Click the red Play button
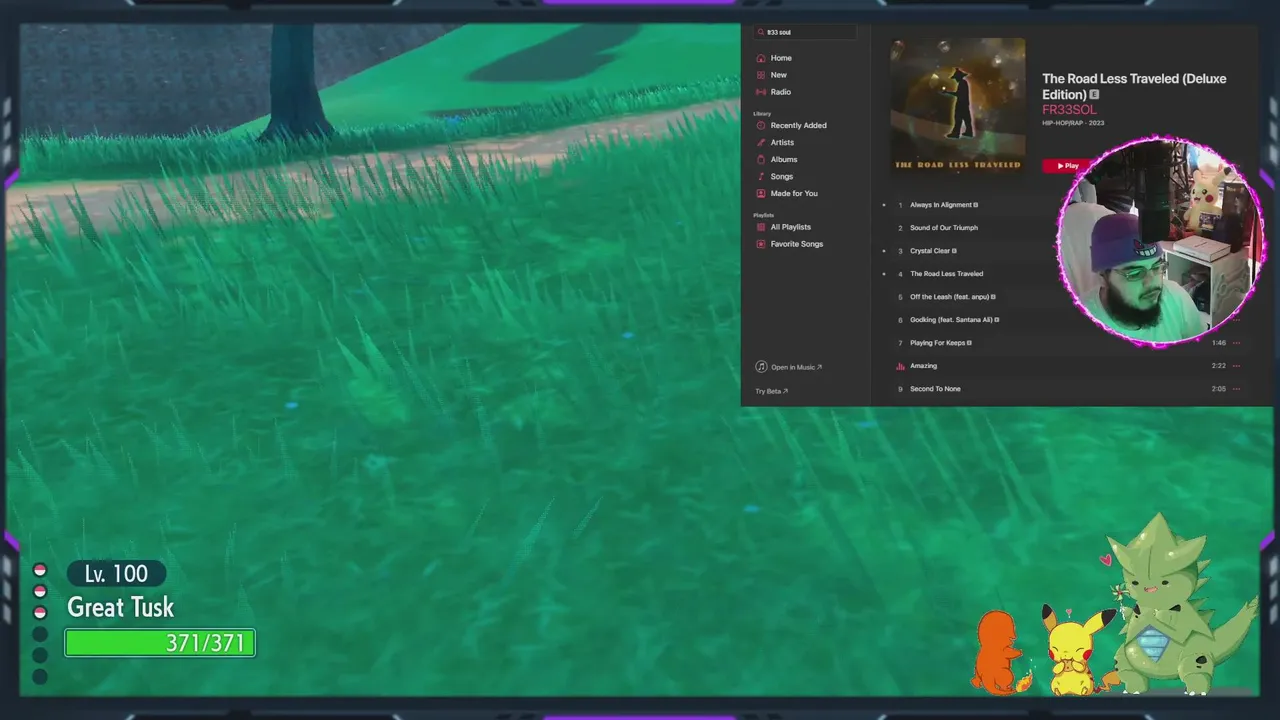 1068,166
